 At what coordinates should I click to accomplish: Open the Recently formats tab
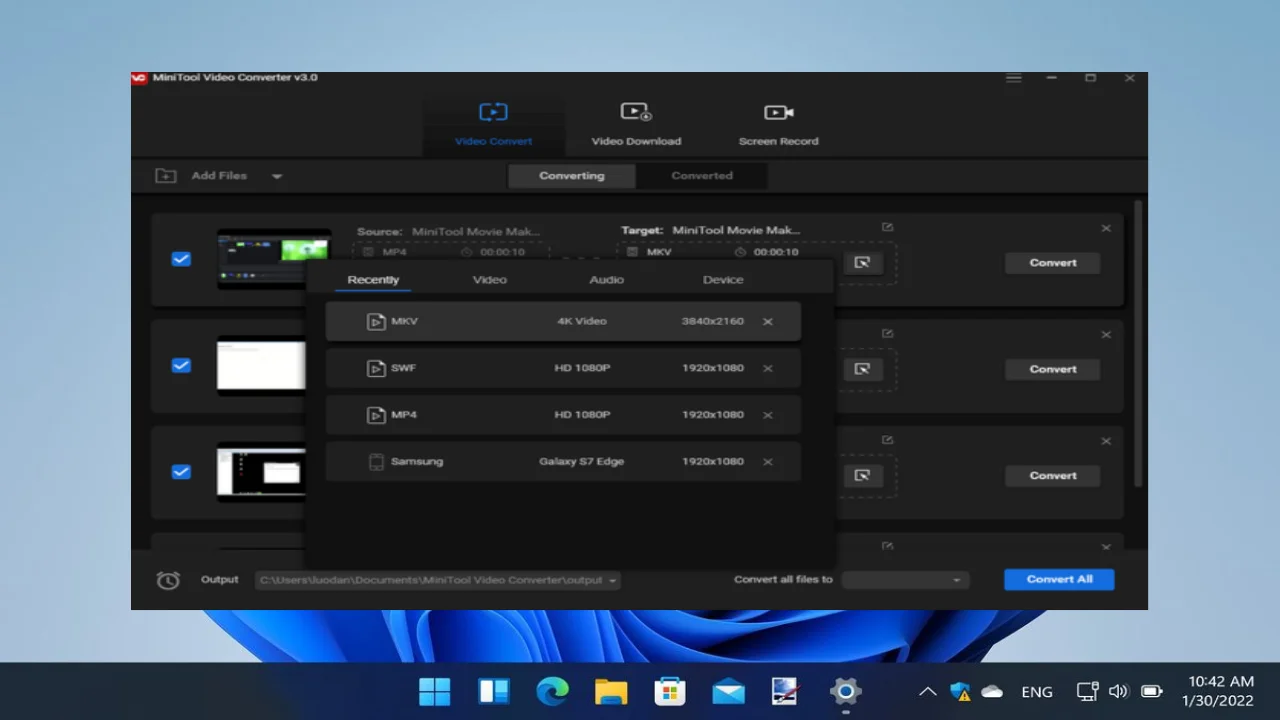click(373, 280)
